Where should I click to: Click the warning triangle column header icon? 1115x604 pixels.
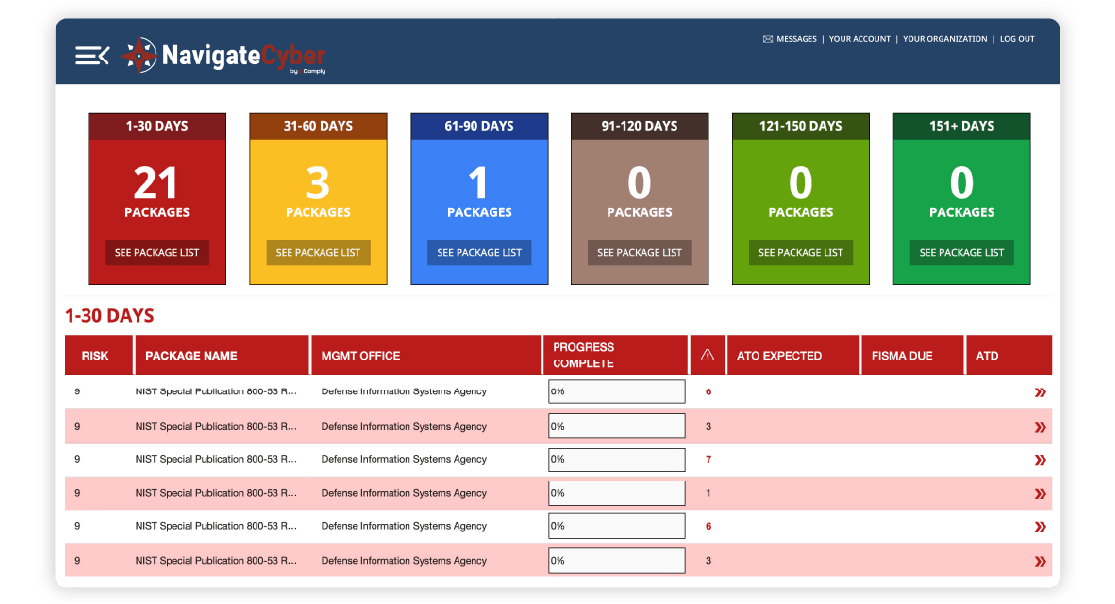(707, 355)
